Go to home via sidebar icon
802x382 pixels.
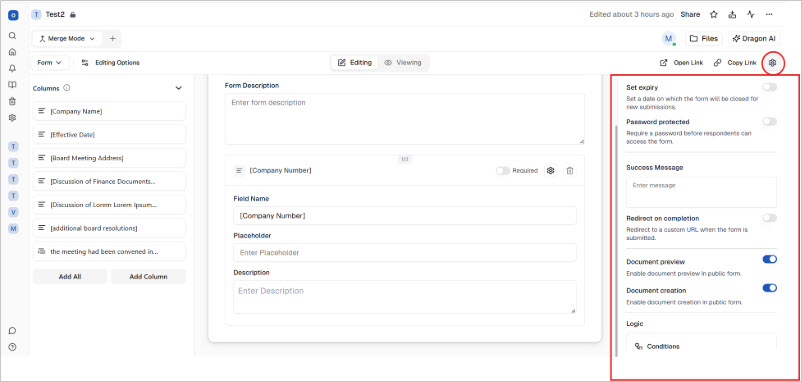13,52
